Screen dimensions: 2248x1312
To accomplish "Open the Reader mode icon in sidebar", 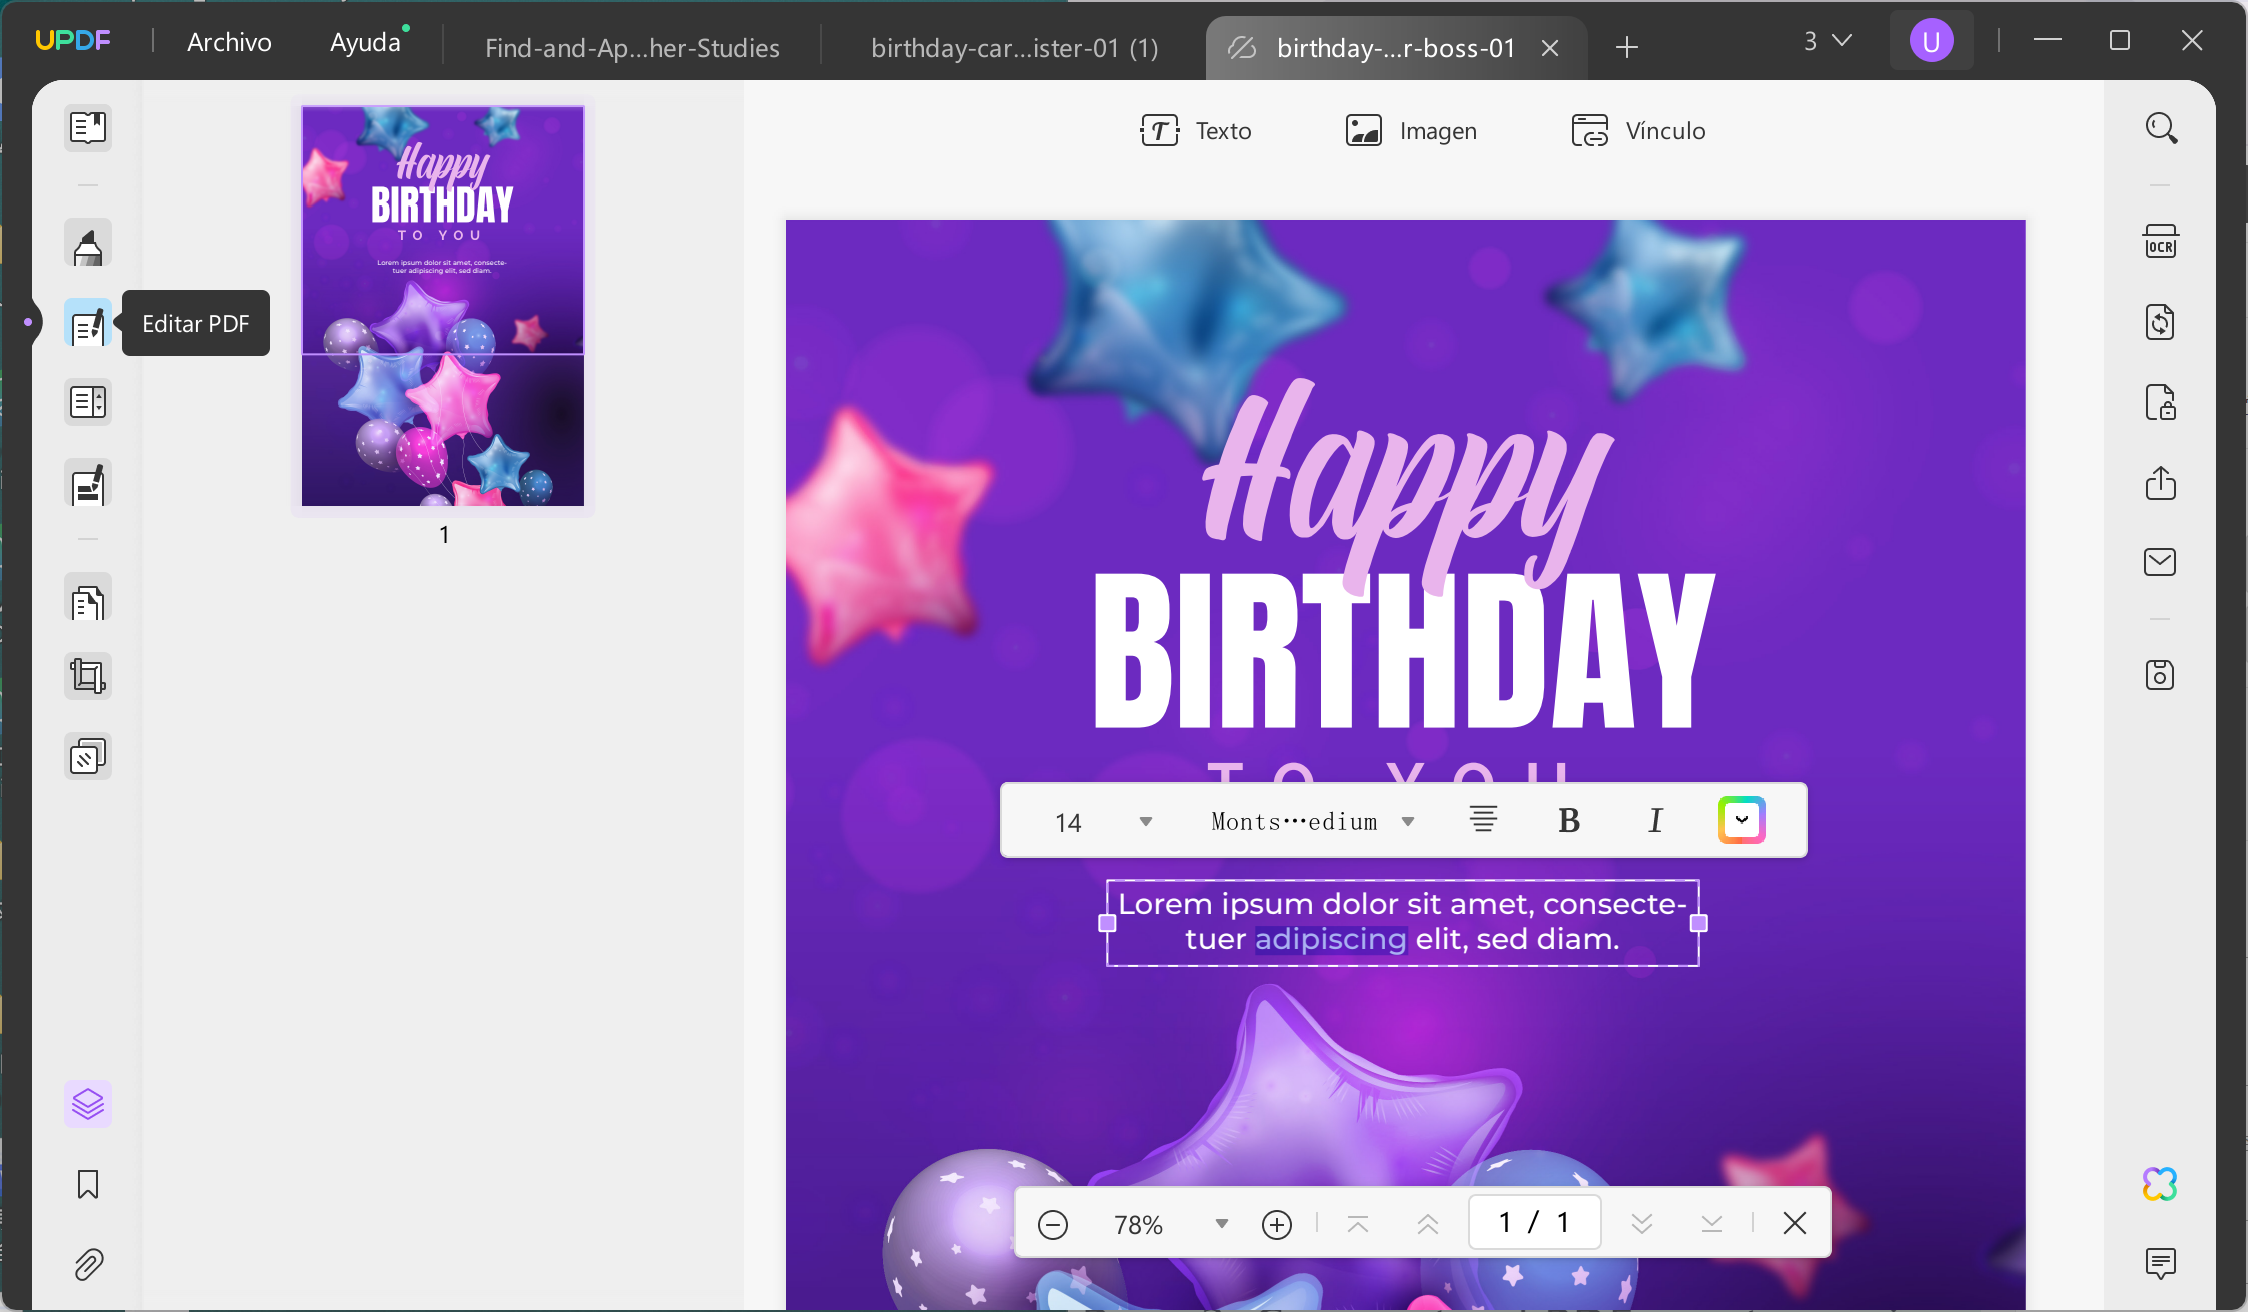I will [88, 128].
